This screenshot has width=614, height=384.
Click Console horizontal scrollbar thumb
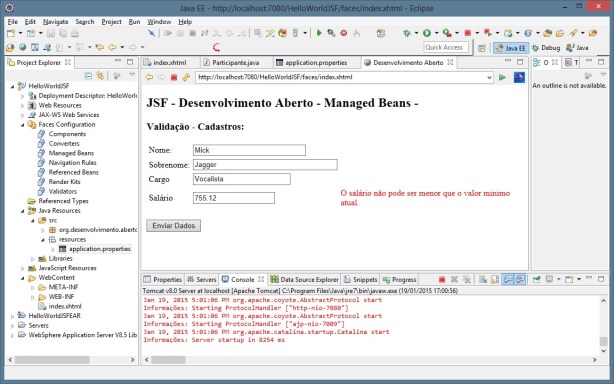pos(168,359)
